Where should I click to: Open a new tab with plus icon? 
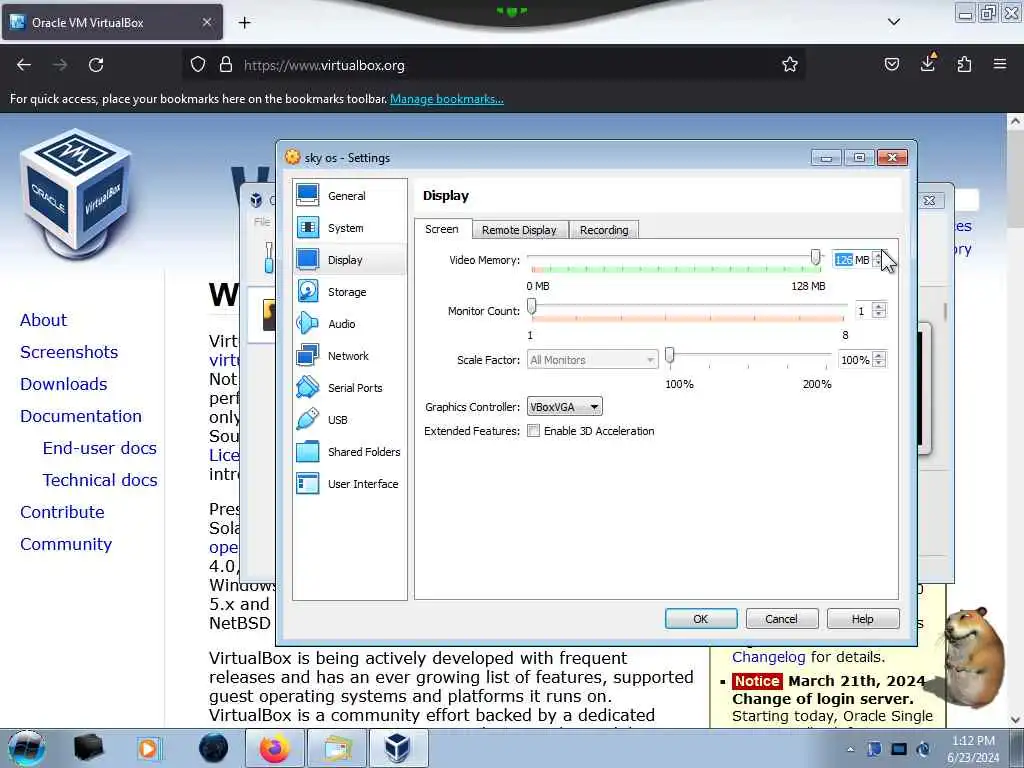(x=244, y=23)
